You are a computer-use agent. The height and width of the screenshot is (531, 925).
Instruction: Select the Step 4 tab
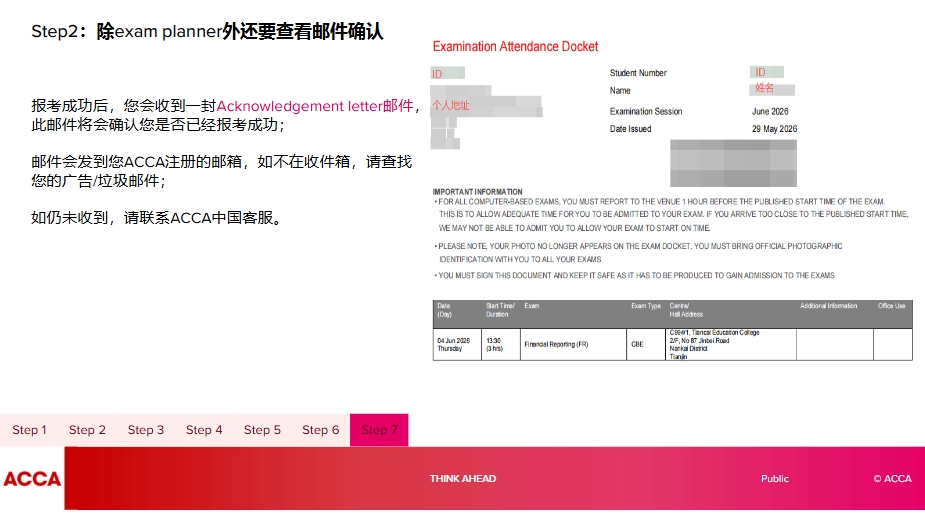coord(204,430)
